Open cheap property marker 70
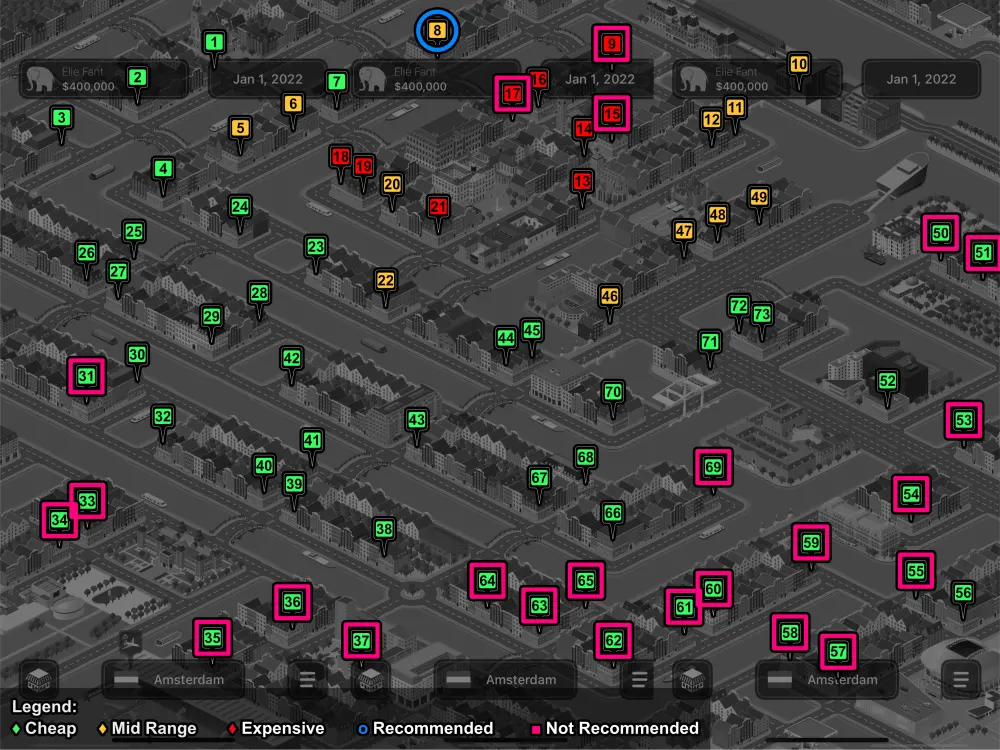The width and height of the screenshot is (1000, 750). click(613, 392)
